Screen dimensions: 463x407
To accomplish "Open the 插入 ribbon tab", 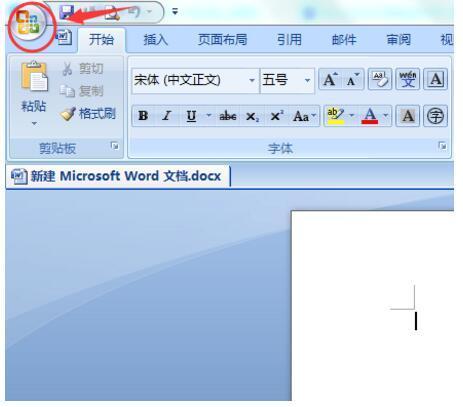I will coord(156,40).
